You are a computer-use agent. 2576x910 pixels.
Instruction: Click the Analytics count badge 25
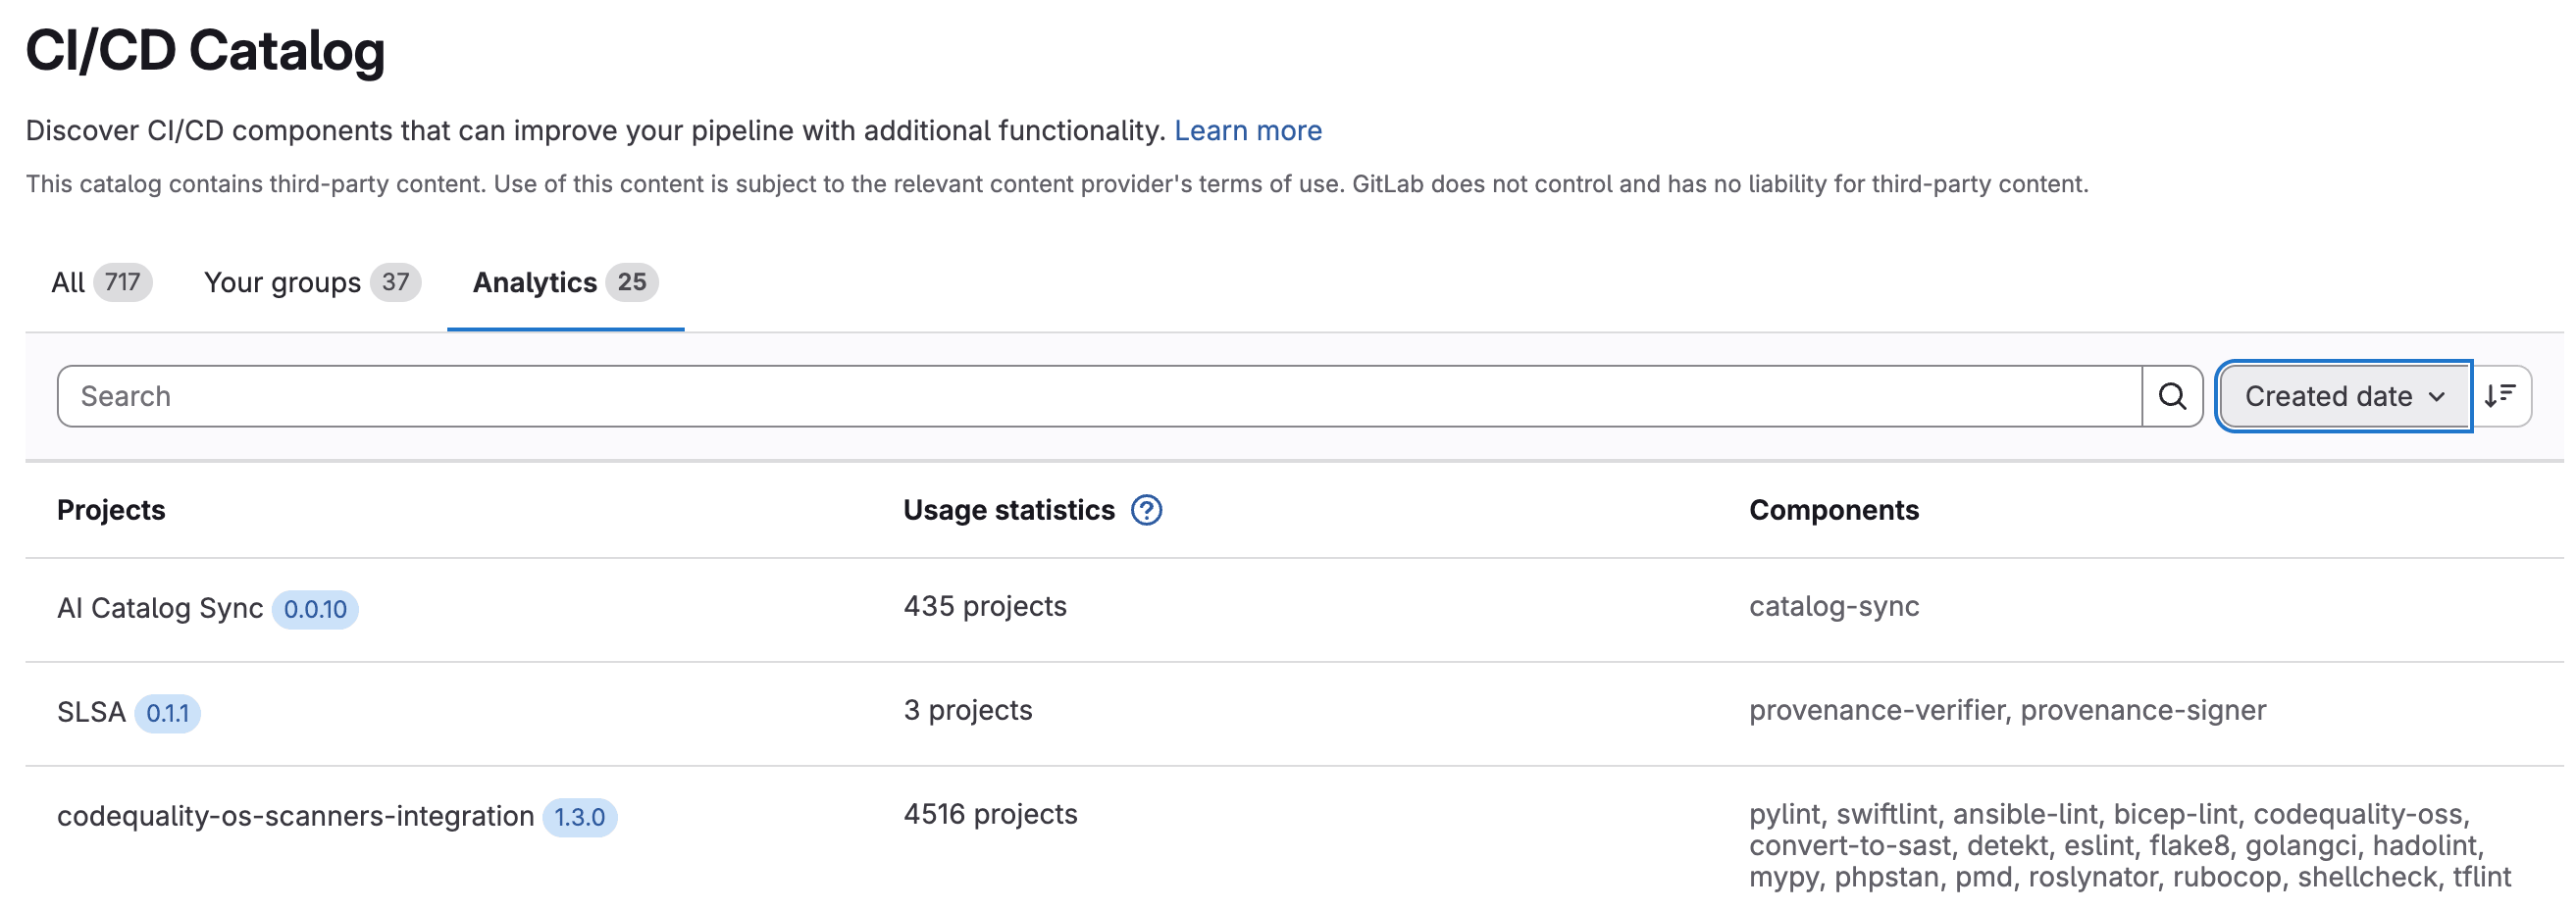[630, 282]
